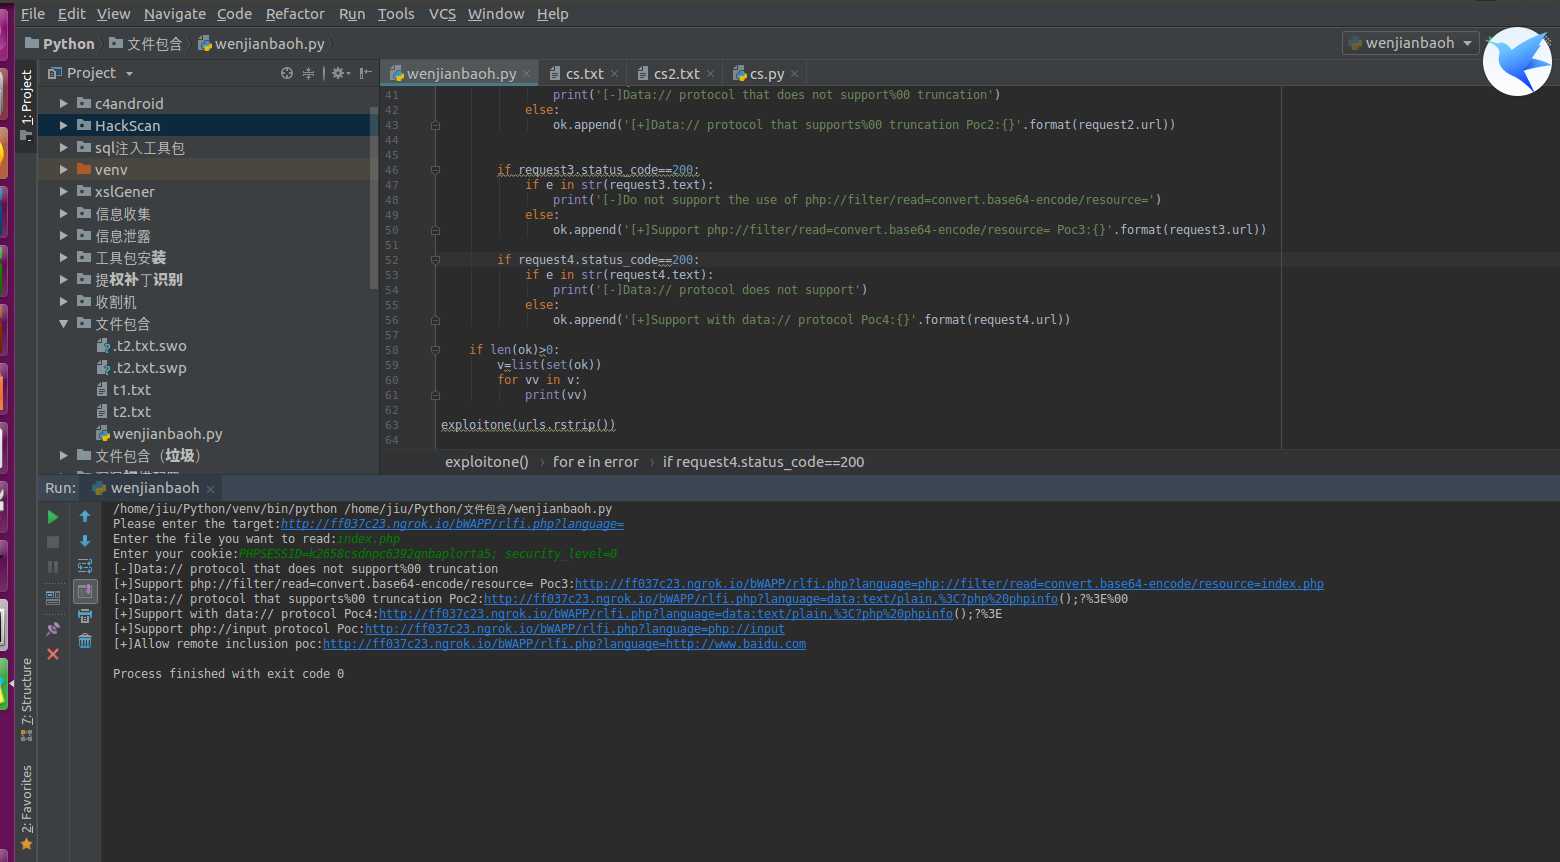Clear console output with the trash icon
This screenshot has width=1560, height=862.
[x=85, y=641]
